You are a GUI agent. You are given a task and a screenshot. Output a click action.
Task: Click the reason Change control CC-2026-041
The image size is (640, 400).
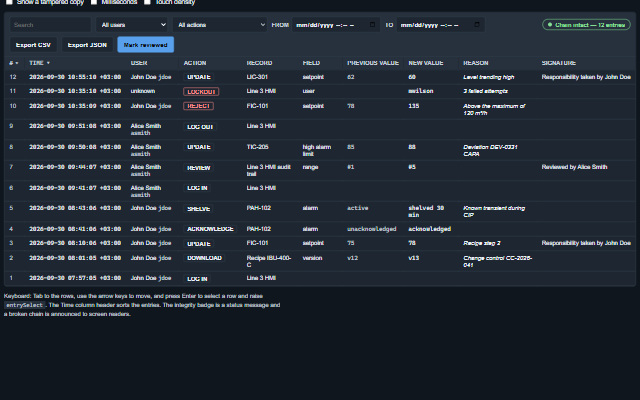click(498, 261)
